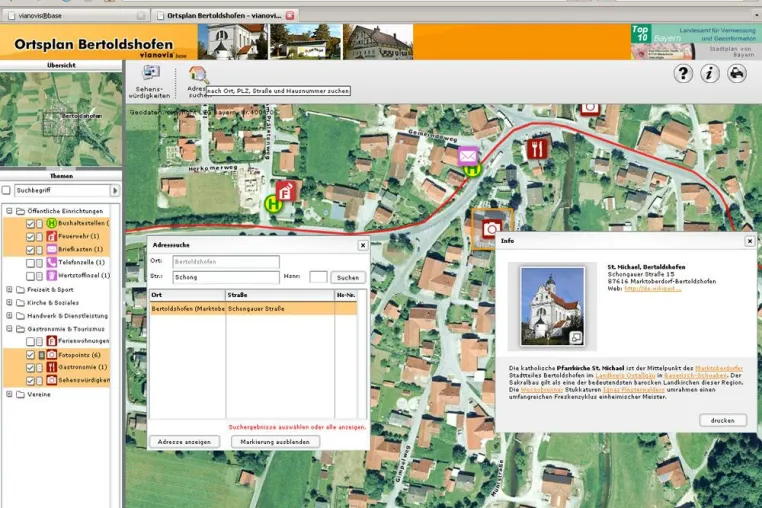The height and width of the screenshot is (508, 762).
Task: Collapse the Gastronomie & Tourismus tree node
Action: (x=9, y=329)
